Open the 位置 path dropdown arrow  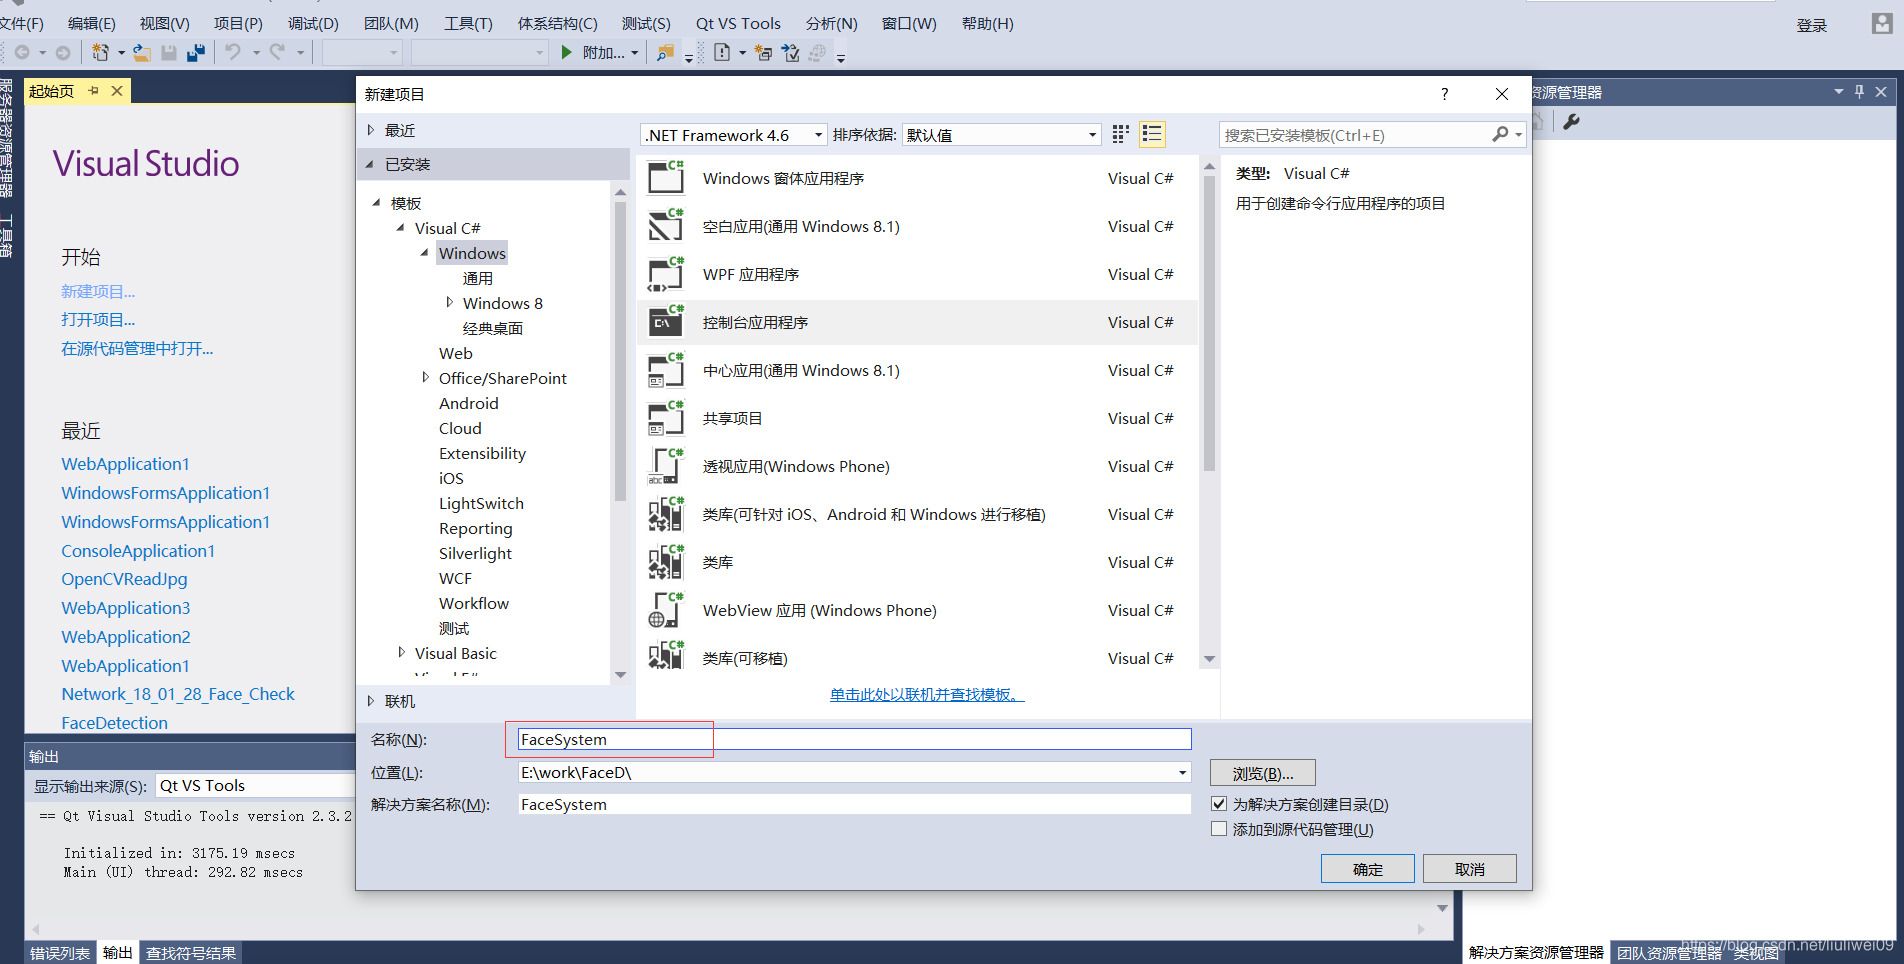1182,772
